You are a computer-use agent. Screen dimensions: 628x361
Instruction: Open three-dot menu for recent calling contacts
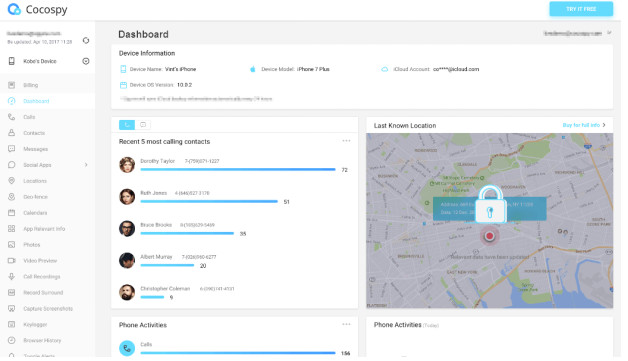[x=346, y=141]
